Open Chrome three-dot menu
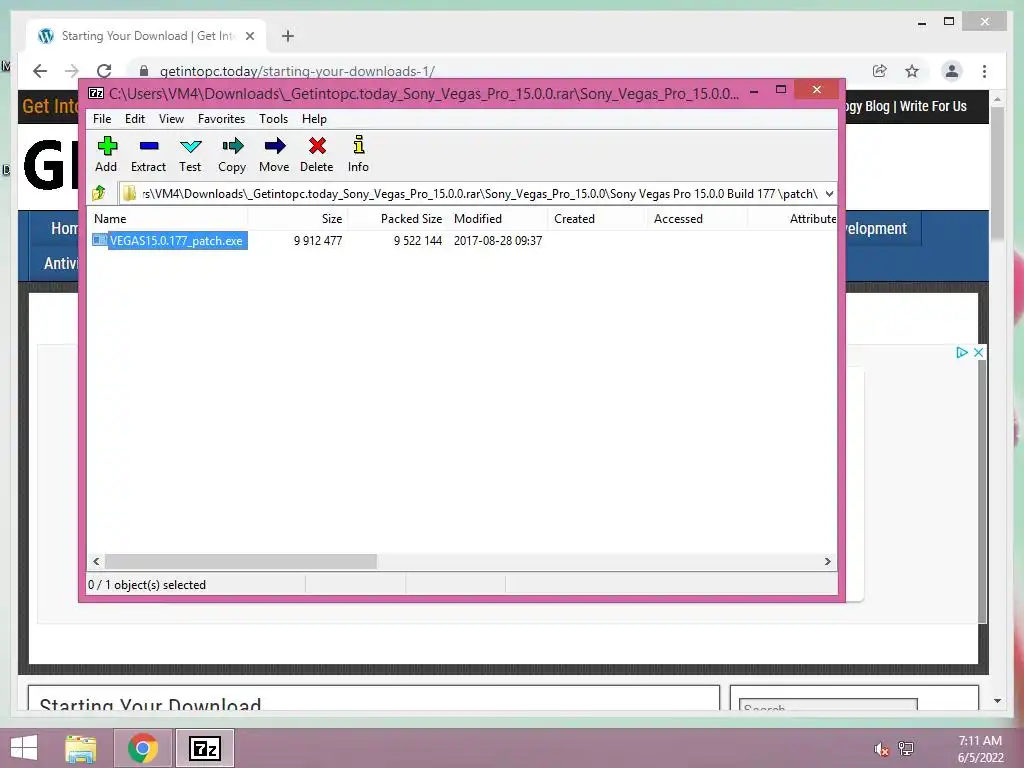The height and width of the screenshot is (768, 1024). [984, 71]
